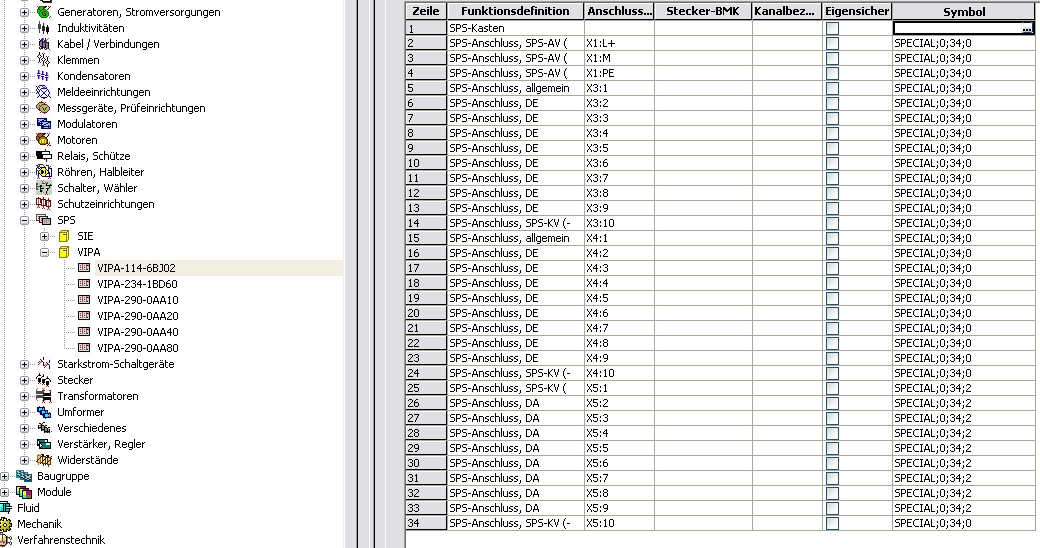The height and width of the screenshot is (548, 1040).
Task: Click the Starkstrom-Schaltgeräte icon
Action: tap(43, 364)
